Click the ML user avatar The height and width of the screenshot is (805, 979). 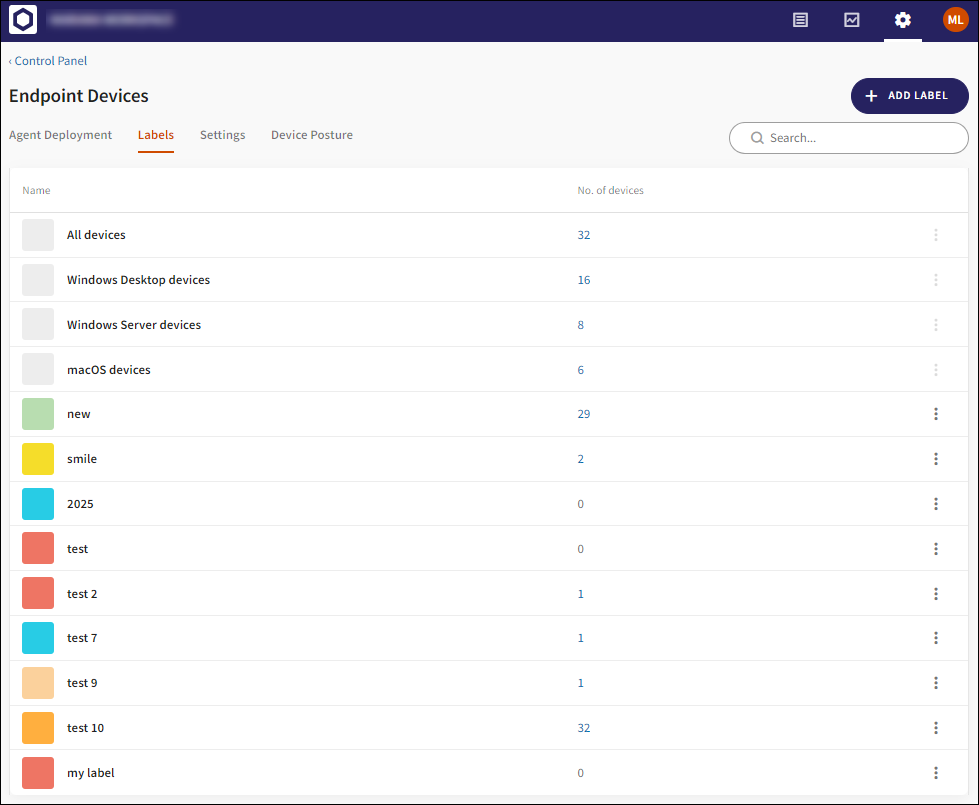click(955, 20)
